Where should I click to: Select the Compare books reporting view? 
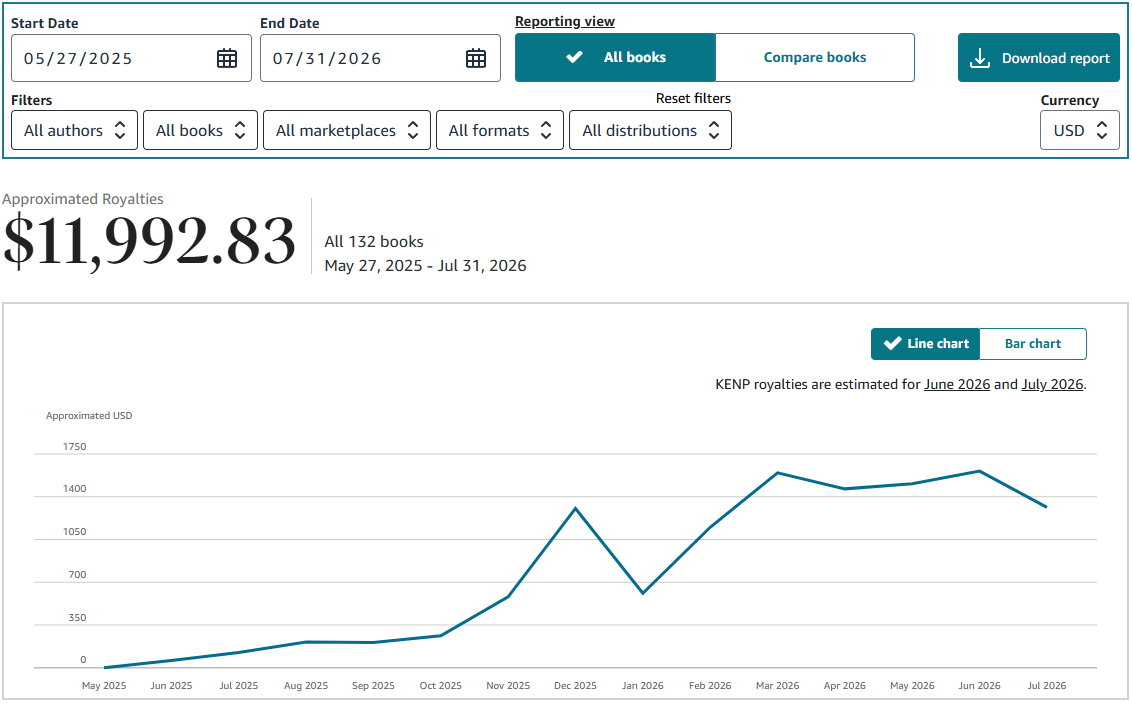coord(814,58)
